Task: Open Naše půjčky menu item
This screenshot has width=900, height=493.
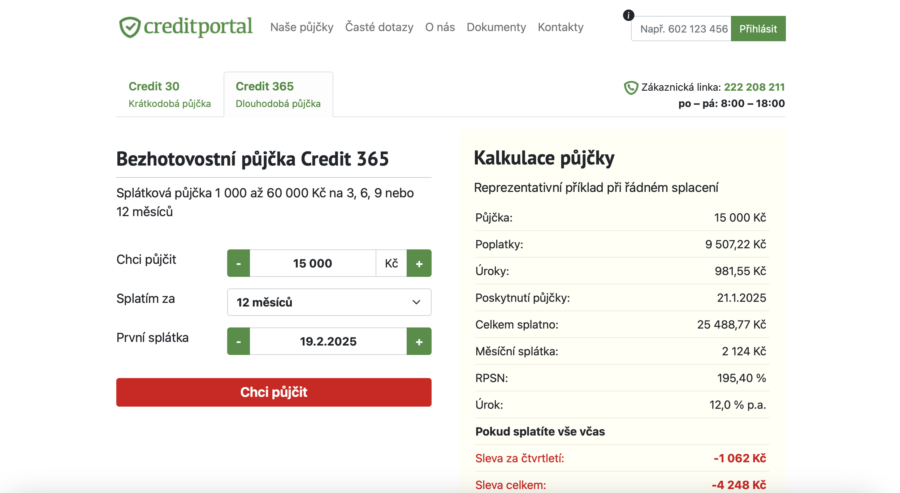Action: coord(301,27)
